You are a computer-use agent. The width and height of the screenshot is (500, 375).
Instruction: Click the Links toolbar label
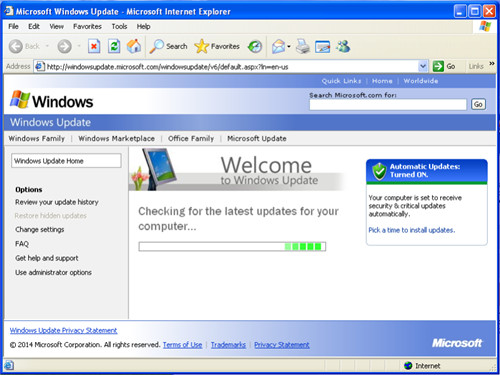coord(476,66)
